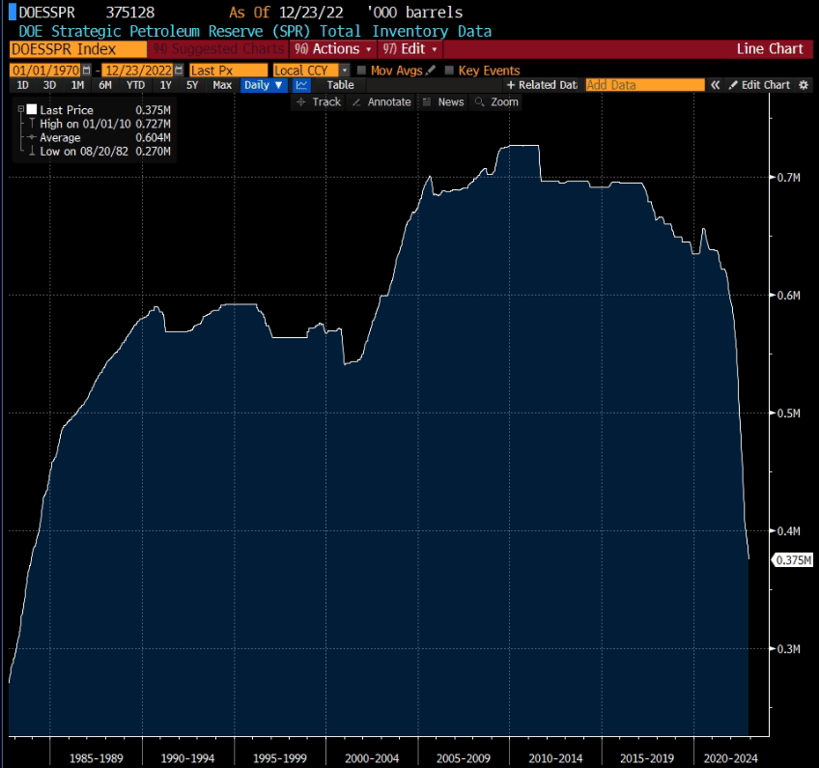Select the 1Y range tab
819x768 pixels.
tap(166, 85)
